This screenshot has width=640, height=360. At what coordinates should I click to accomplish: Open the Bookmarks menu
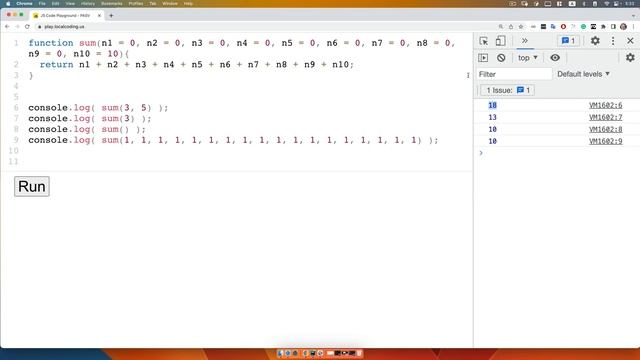[x=111, y=3]
